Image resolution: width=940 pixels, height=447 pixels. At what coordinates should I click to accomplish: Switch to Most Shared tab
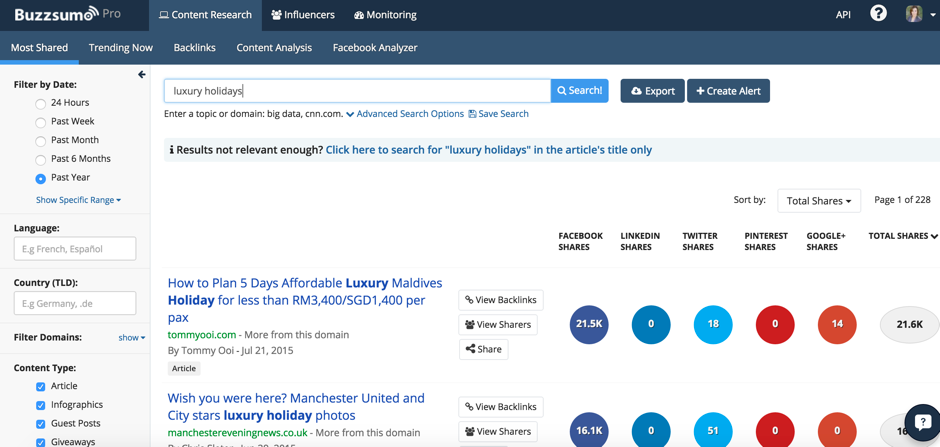point(40,48)
